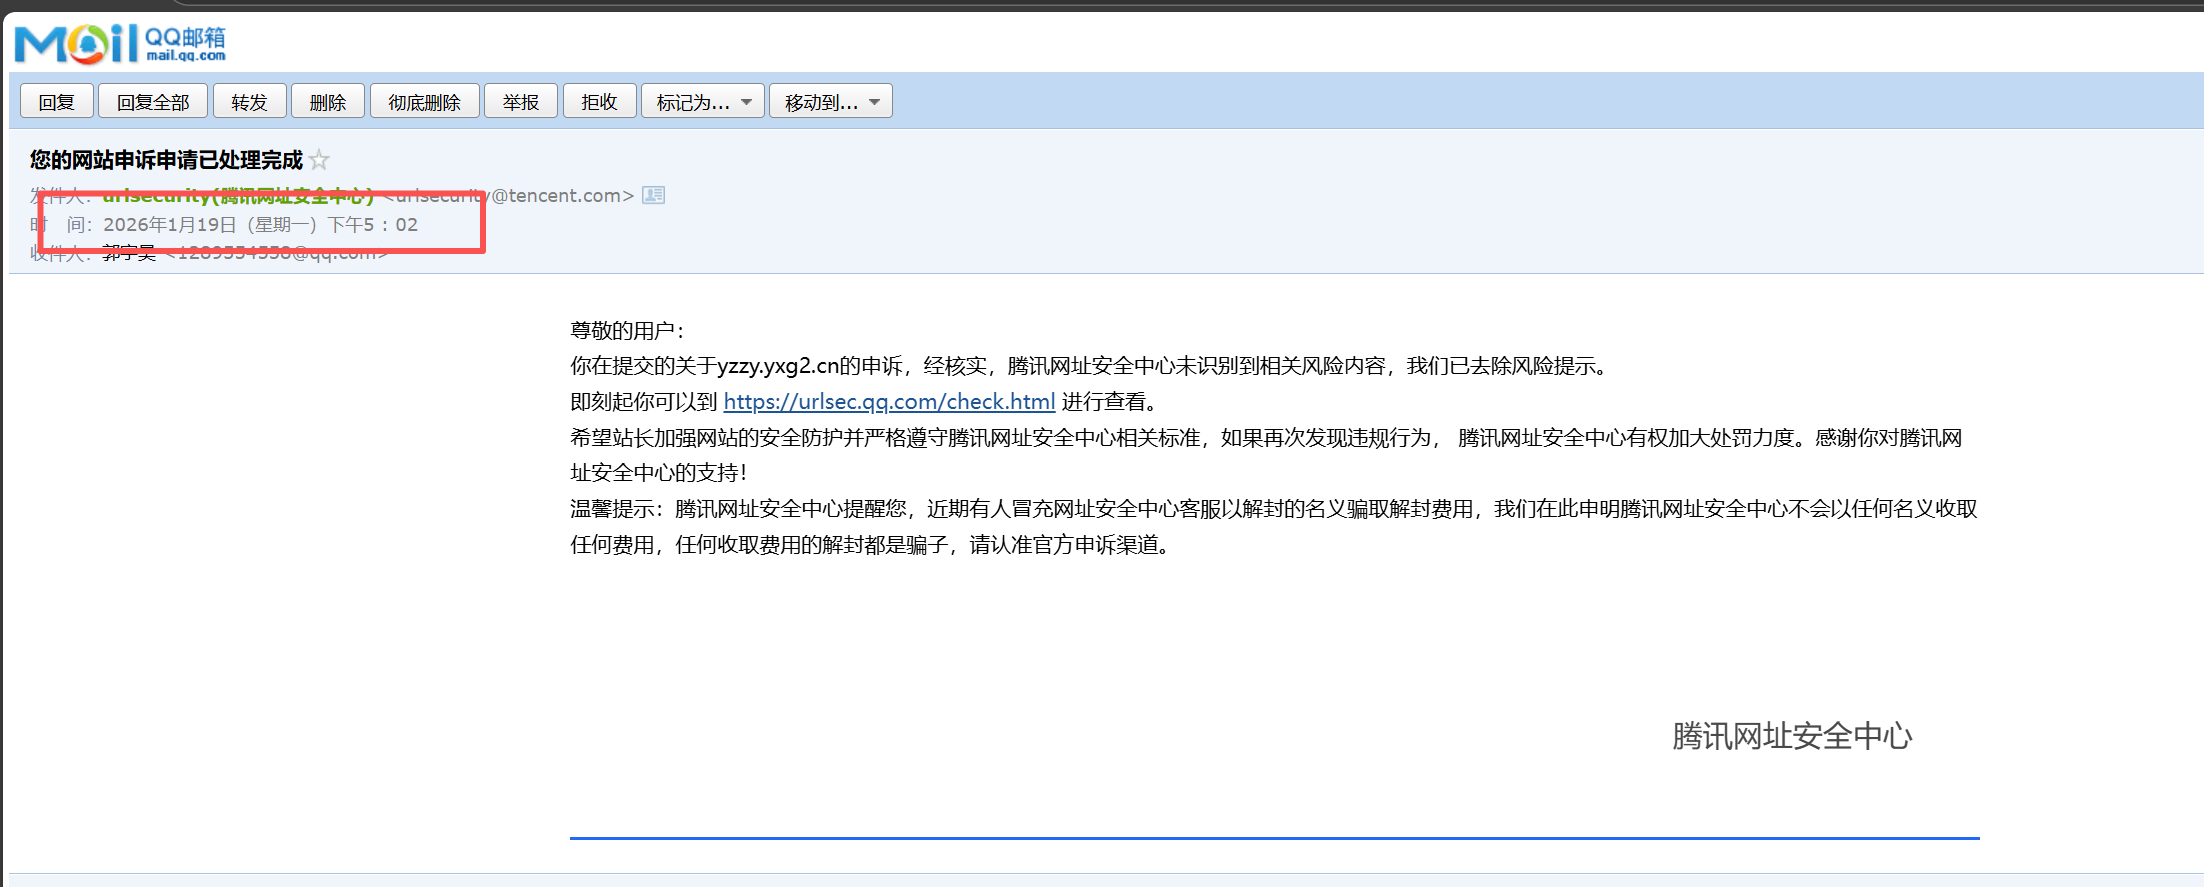
Task: Click the 回复全部 reply all button
Action: click(x=153, y=102)
